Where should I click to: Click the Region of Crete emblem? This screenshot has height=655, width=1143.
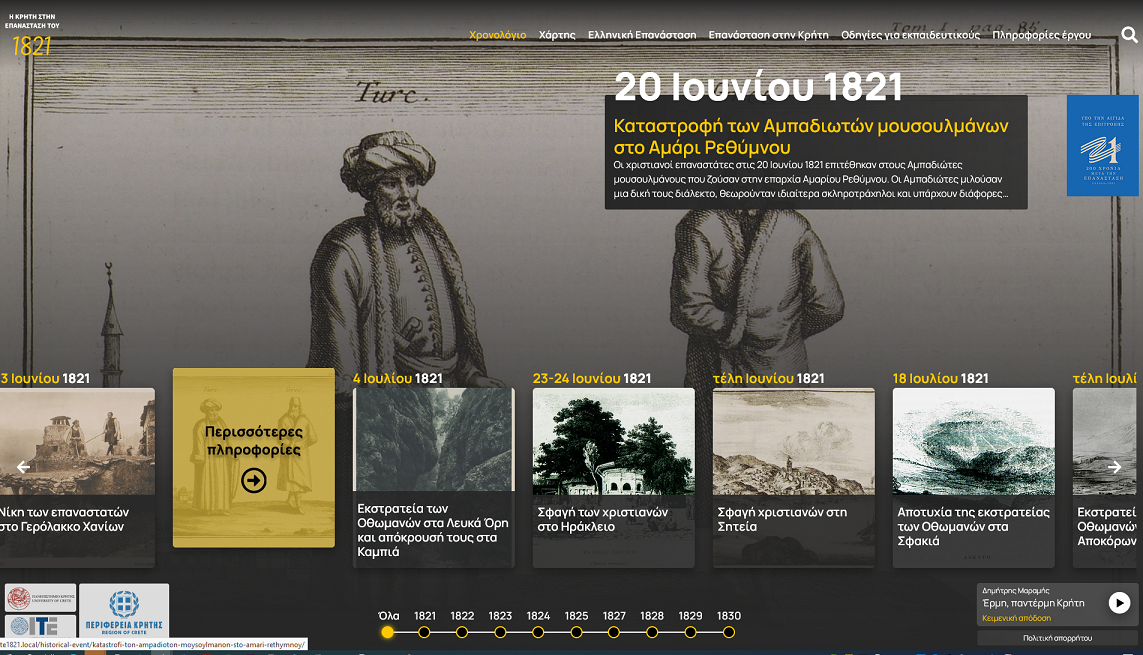point(125,611)
